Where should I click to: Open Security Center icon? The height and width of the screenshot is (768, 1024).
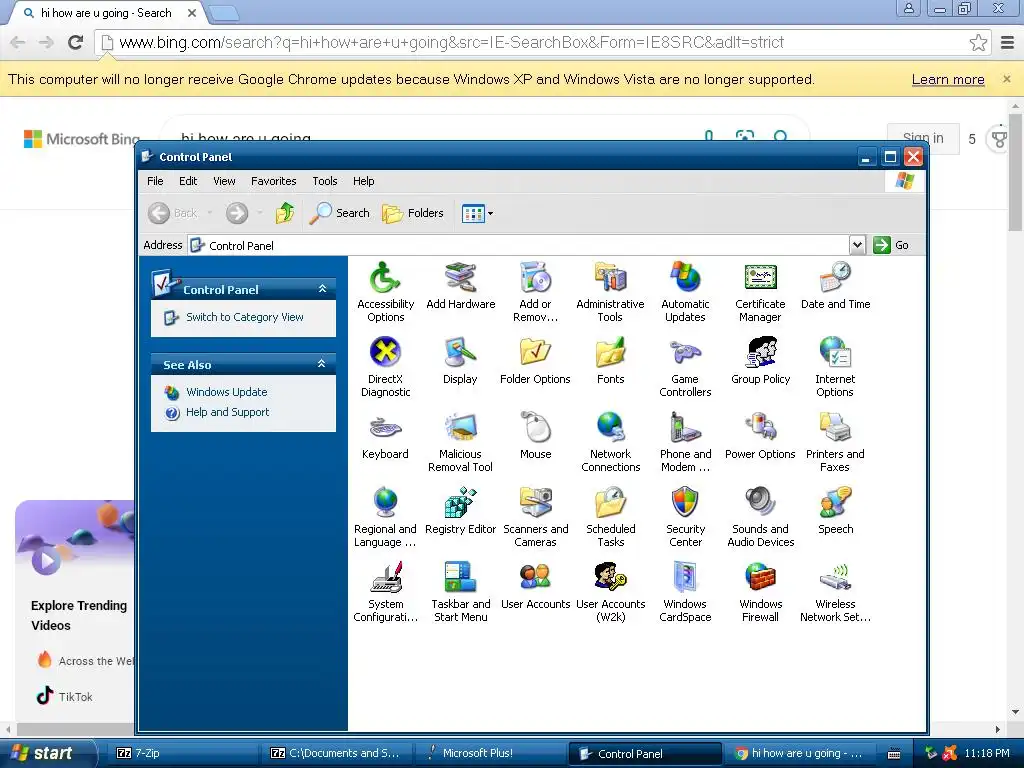pos(684,517)
